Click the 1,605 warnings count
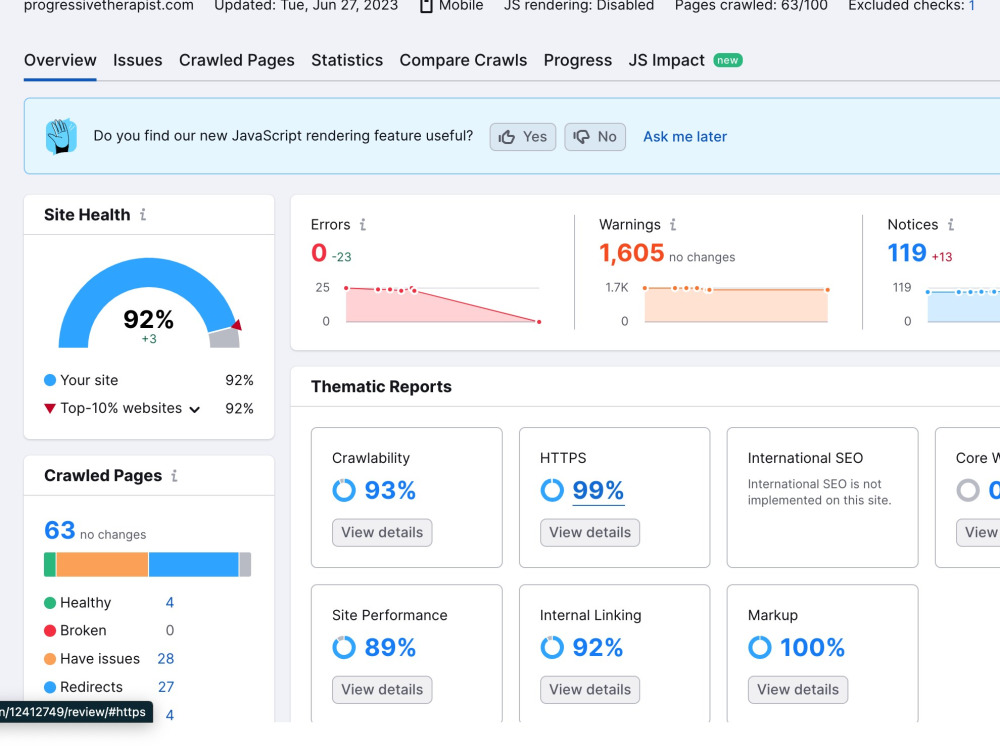1000x750 pixels. point(631,253)
